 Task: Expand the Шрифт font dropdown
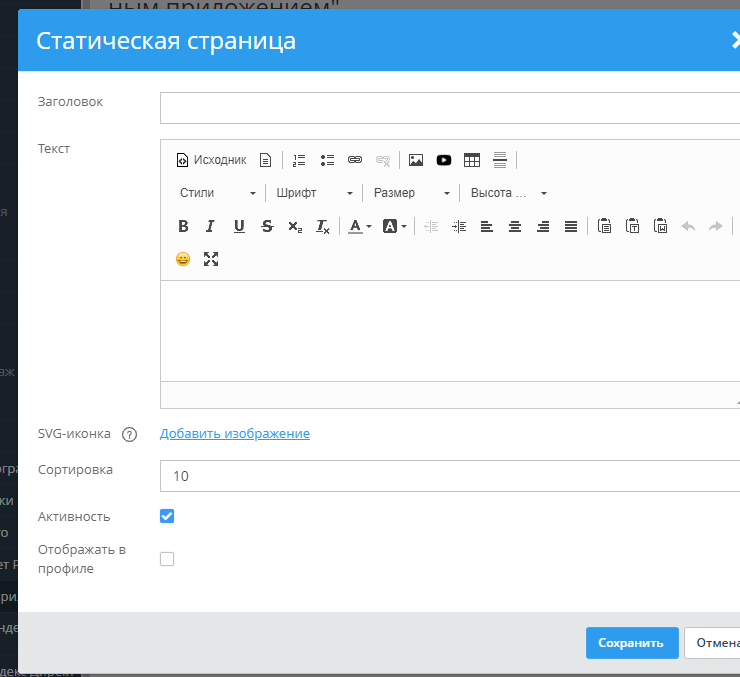pos(315,193)
